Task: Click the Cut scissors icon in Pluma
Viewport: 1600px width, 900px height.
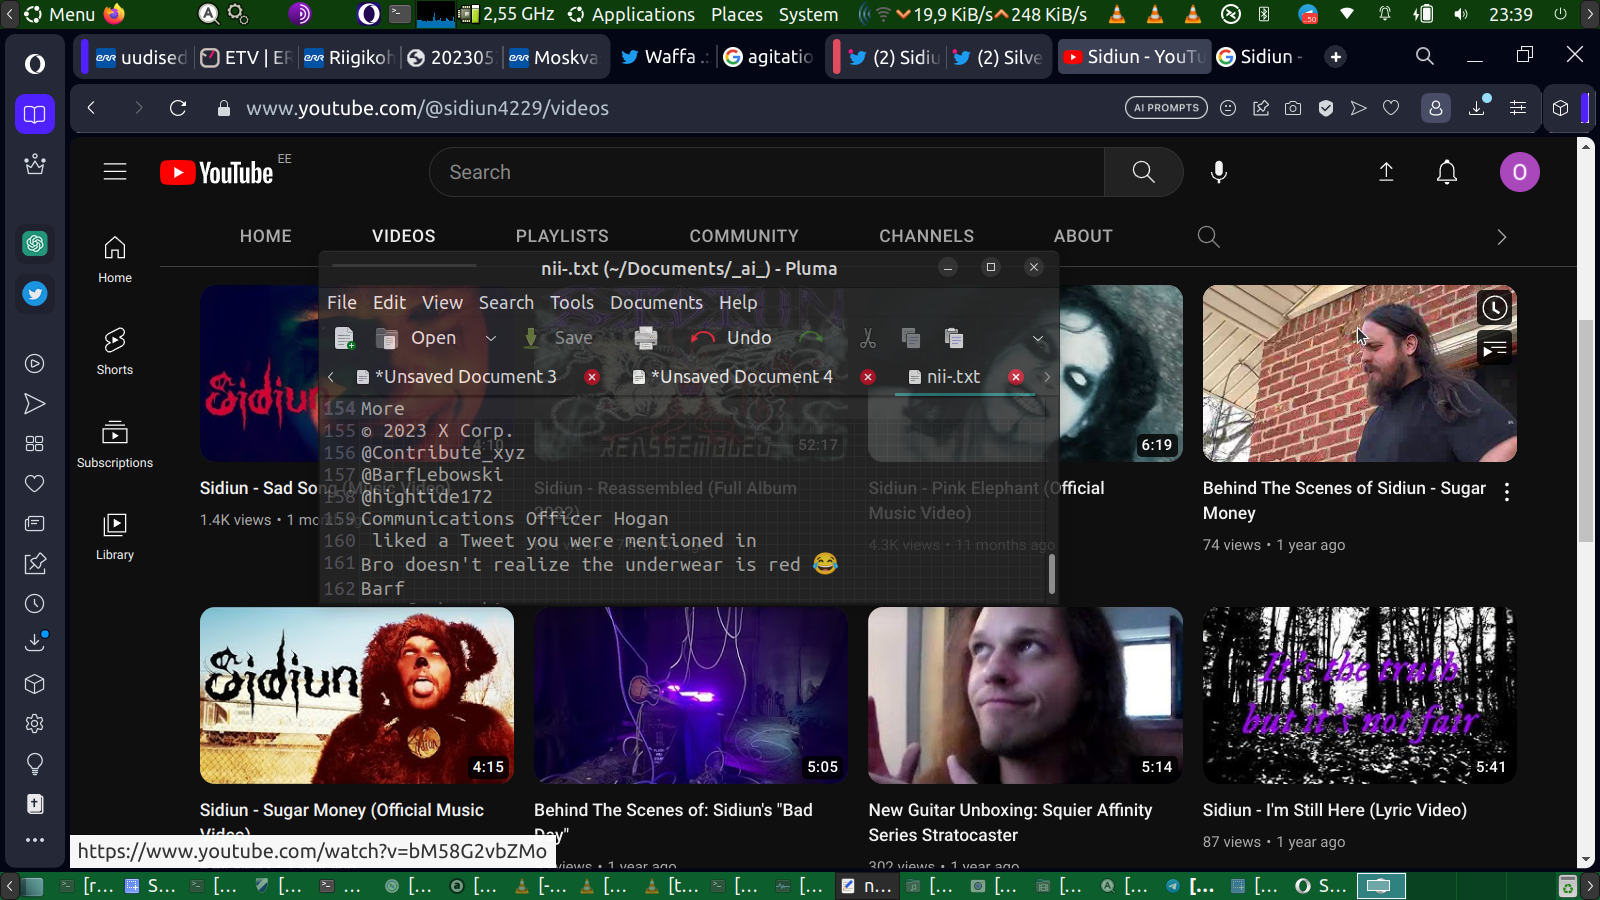Action: (x=868, y=338)
